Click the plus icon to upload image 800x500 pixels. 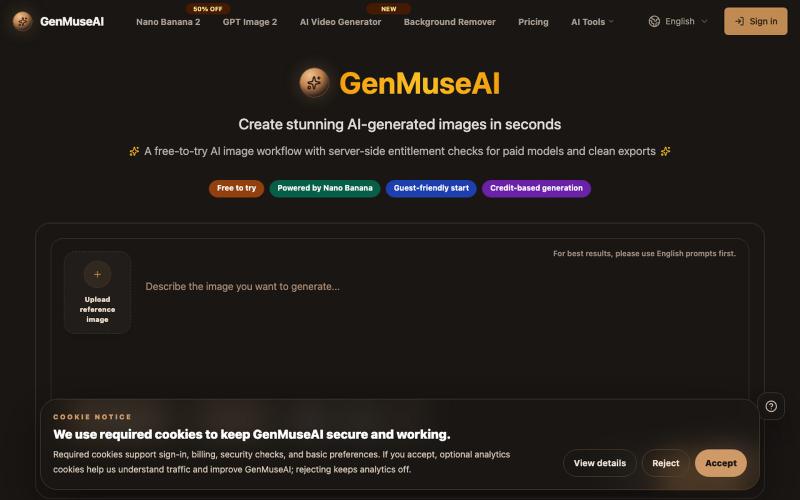[97, 274]
